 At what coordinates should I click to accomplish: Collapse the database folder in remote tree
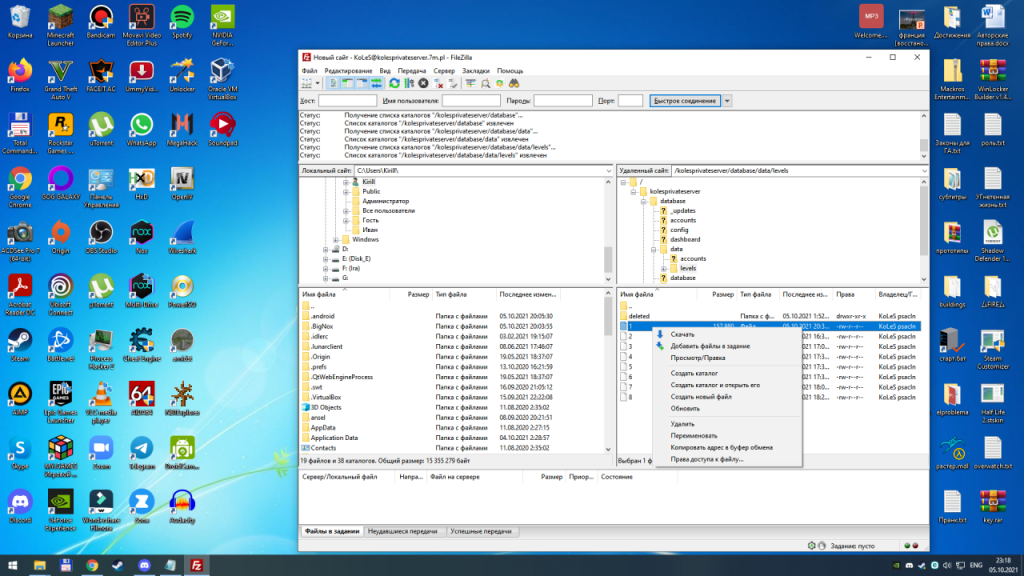[645, 201]
